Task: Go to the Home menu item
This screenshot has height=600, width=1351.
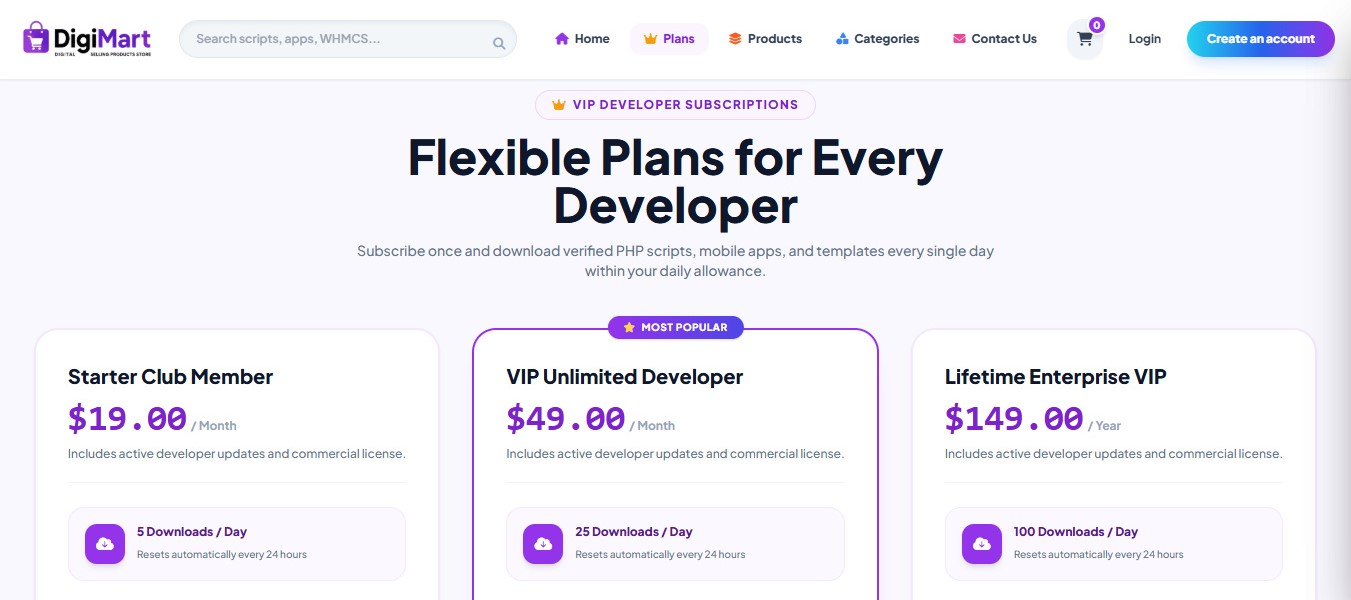Action: click(x=582, y=39)
